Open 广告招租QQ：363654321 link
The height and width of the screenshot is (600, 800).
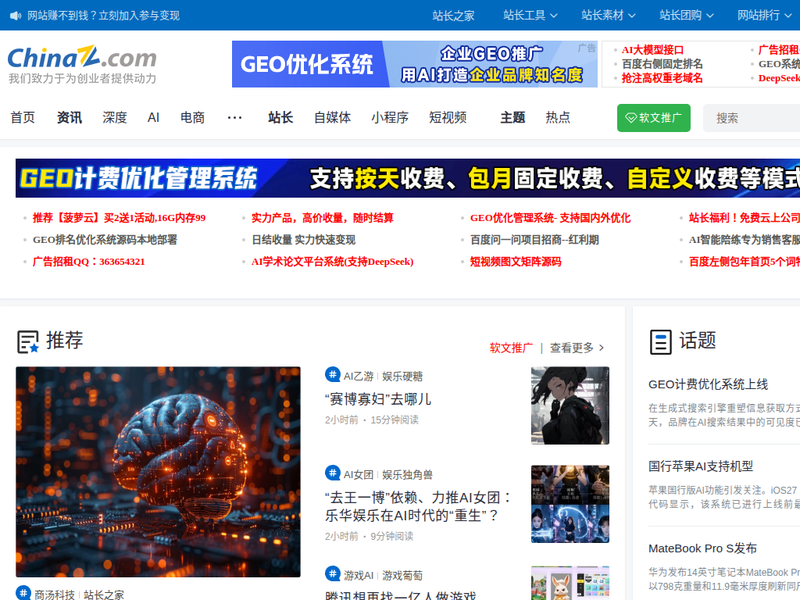[x=89, y=262]
